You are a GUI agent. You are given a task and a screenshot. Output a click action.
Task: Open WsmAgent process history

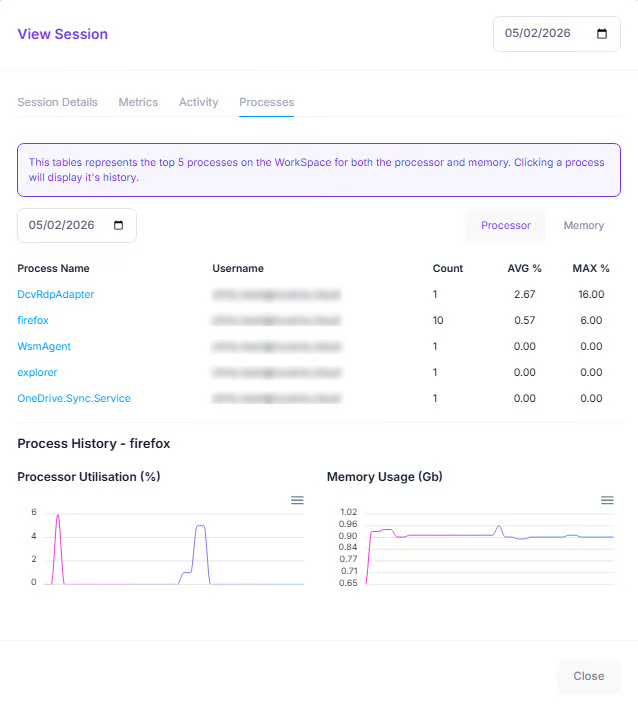click(44, 346)
